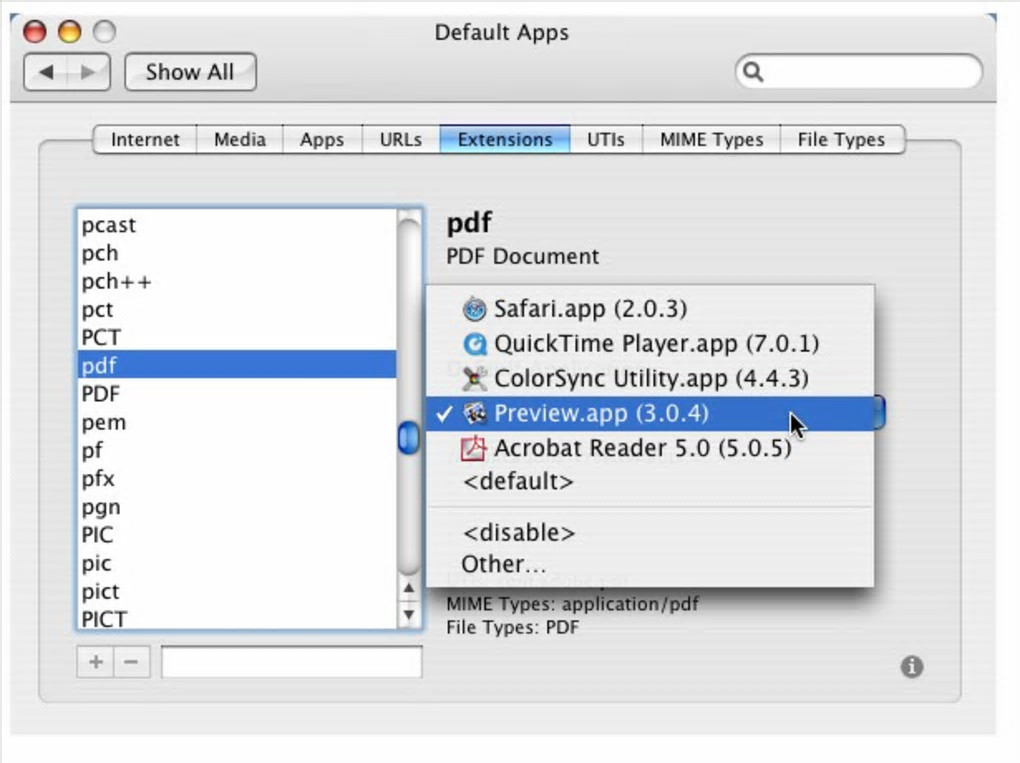
Task: Select the <disable> menu option
Action: point(650,533)
